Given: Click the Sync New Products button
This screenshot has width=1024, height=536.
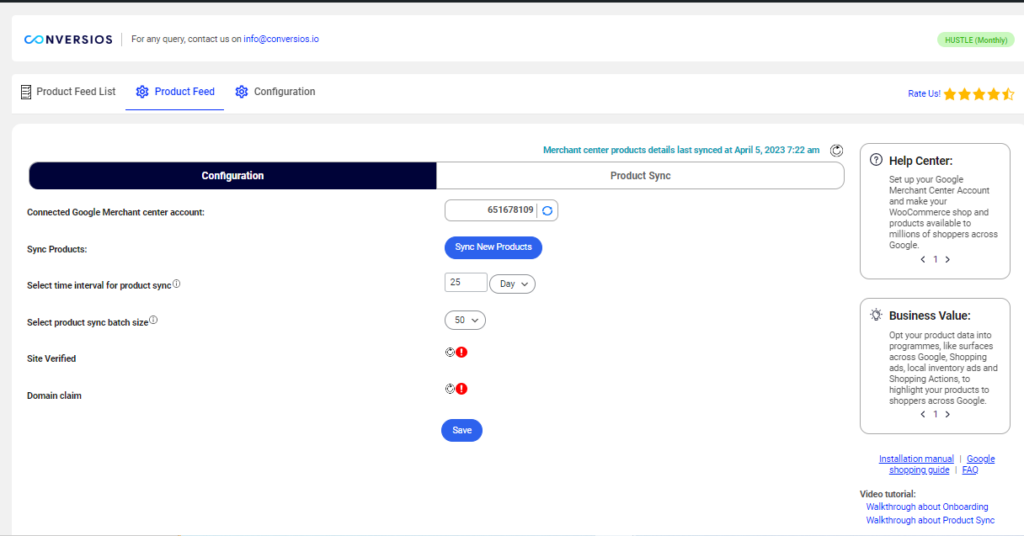Looking at the screenshot, I should 493,247.
